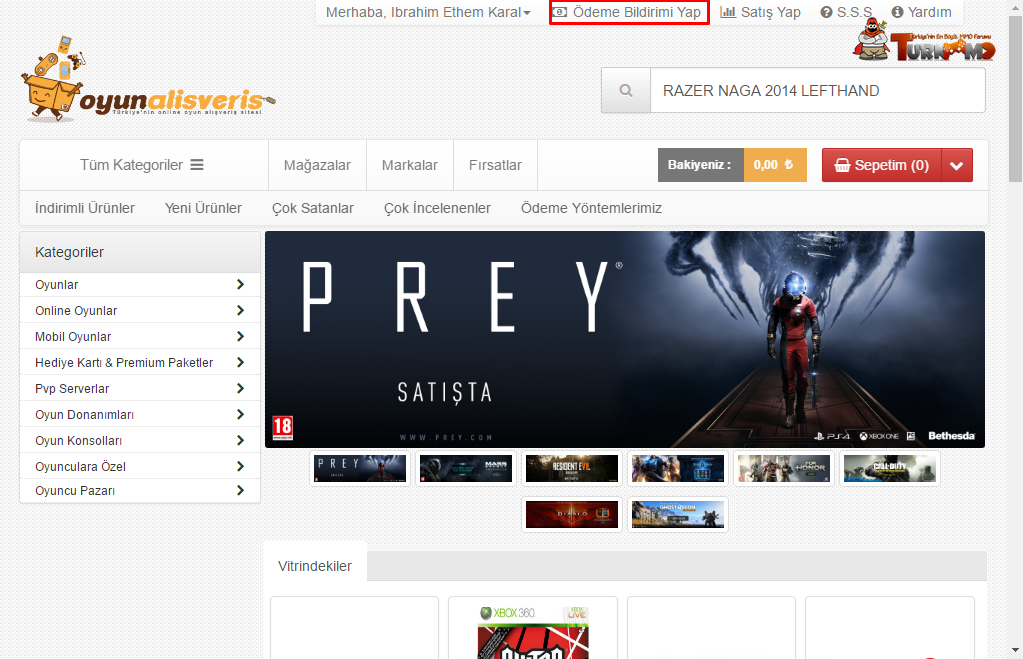Expand the cart dropdown arrow
The height and width of the screenshot is (659, 1023).
(x=956, y=165)
